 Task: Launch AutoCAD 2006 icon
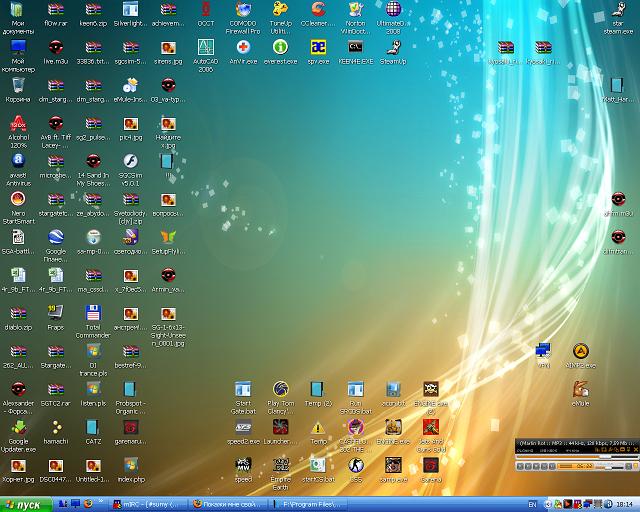click(x=205, y=47)
